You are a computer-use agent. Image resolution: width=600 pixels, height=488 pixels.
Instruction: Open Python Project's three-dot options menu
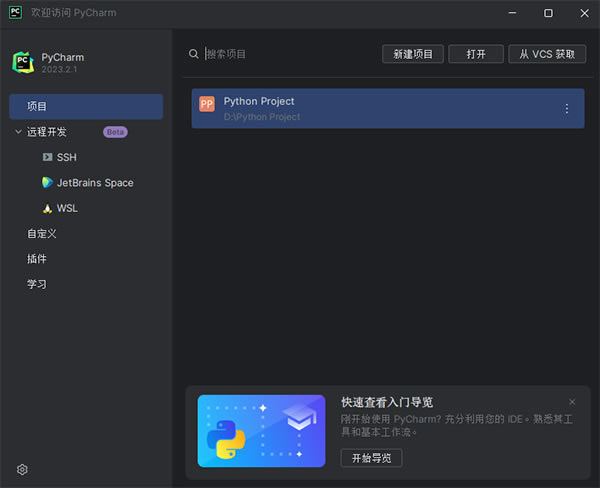click(x=567, y=109)
